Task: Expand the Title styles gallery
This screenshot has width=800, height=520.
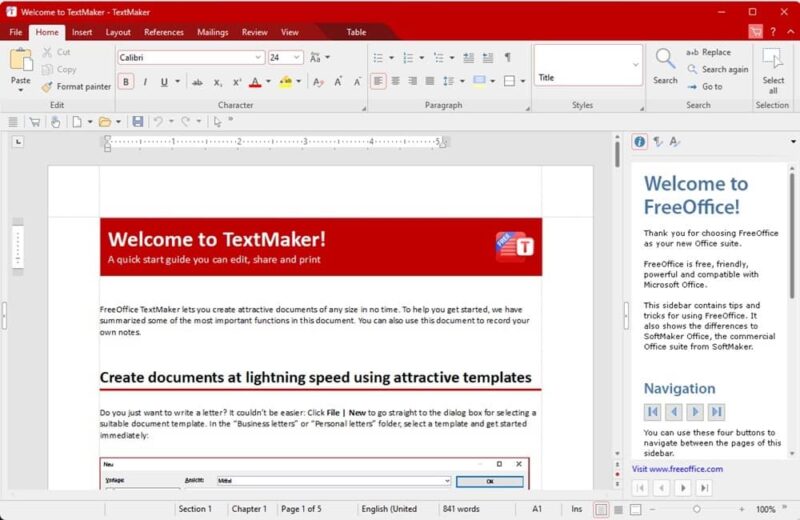Action: [636, 65]
